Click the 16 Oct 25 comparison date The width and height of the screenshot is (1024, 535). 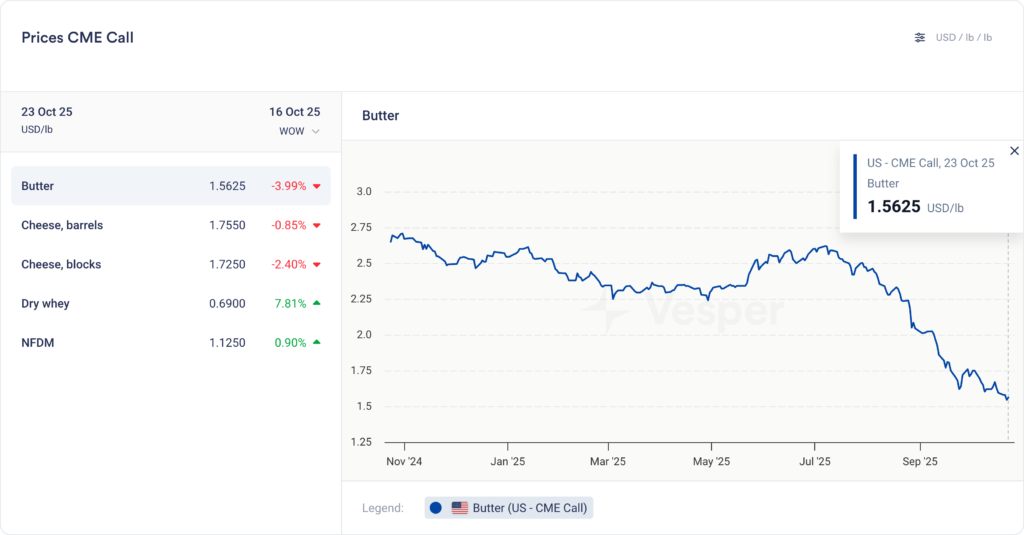(x=294, y=112)
